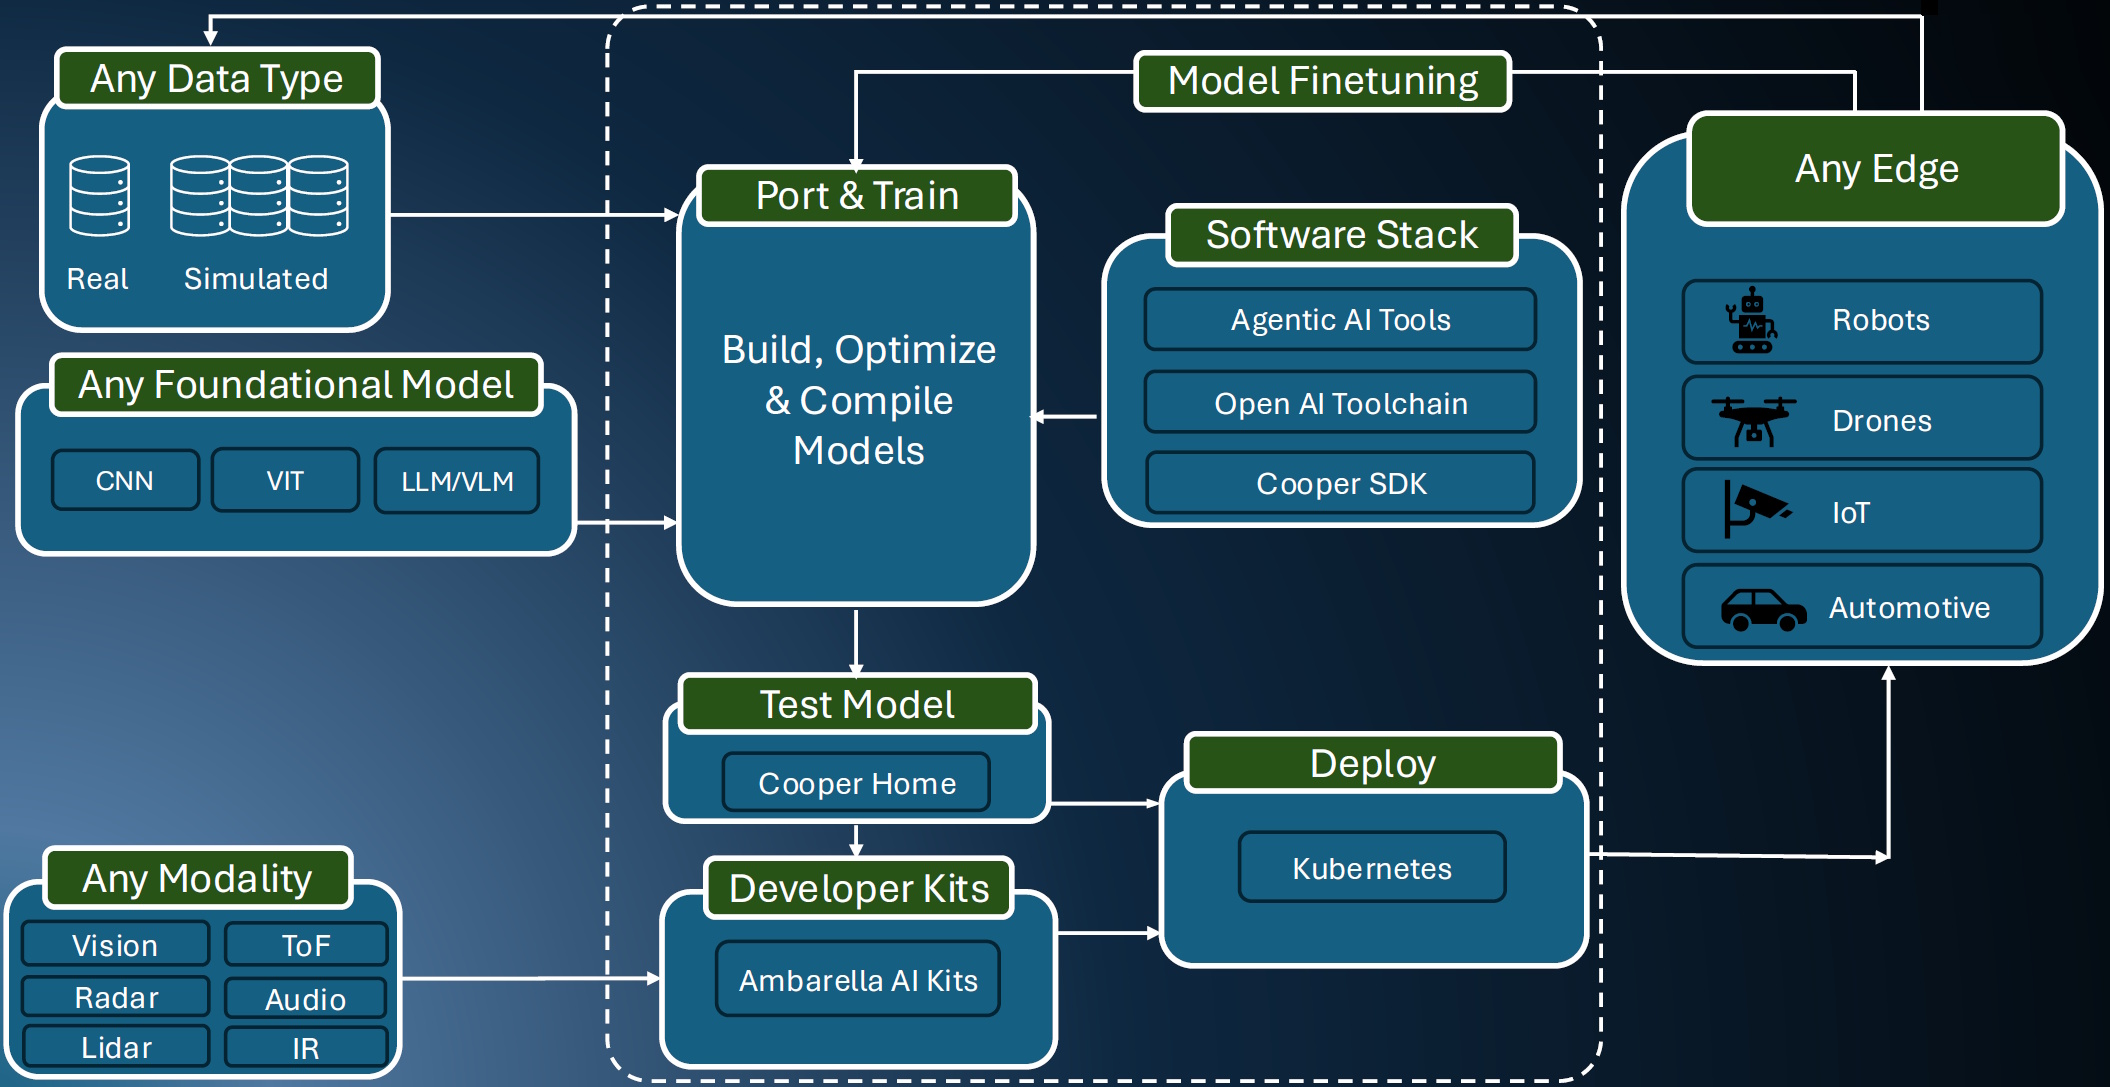Viewport: 2110px width, 1087px height.
Task: Click the Model Finetuning header
Action: tap(1322, 81)
